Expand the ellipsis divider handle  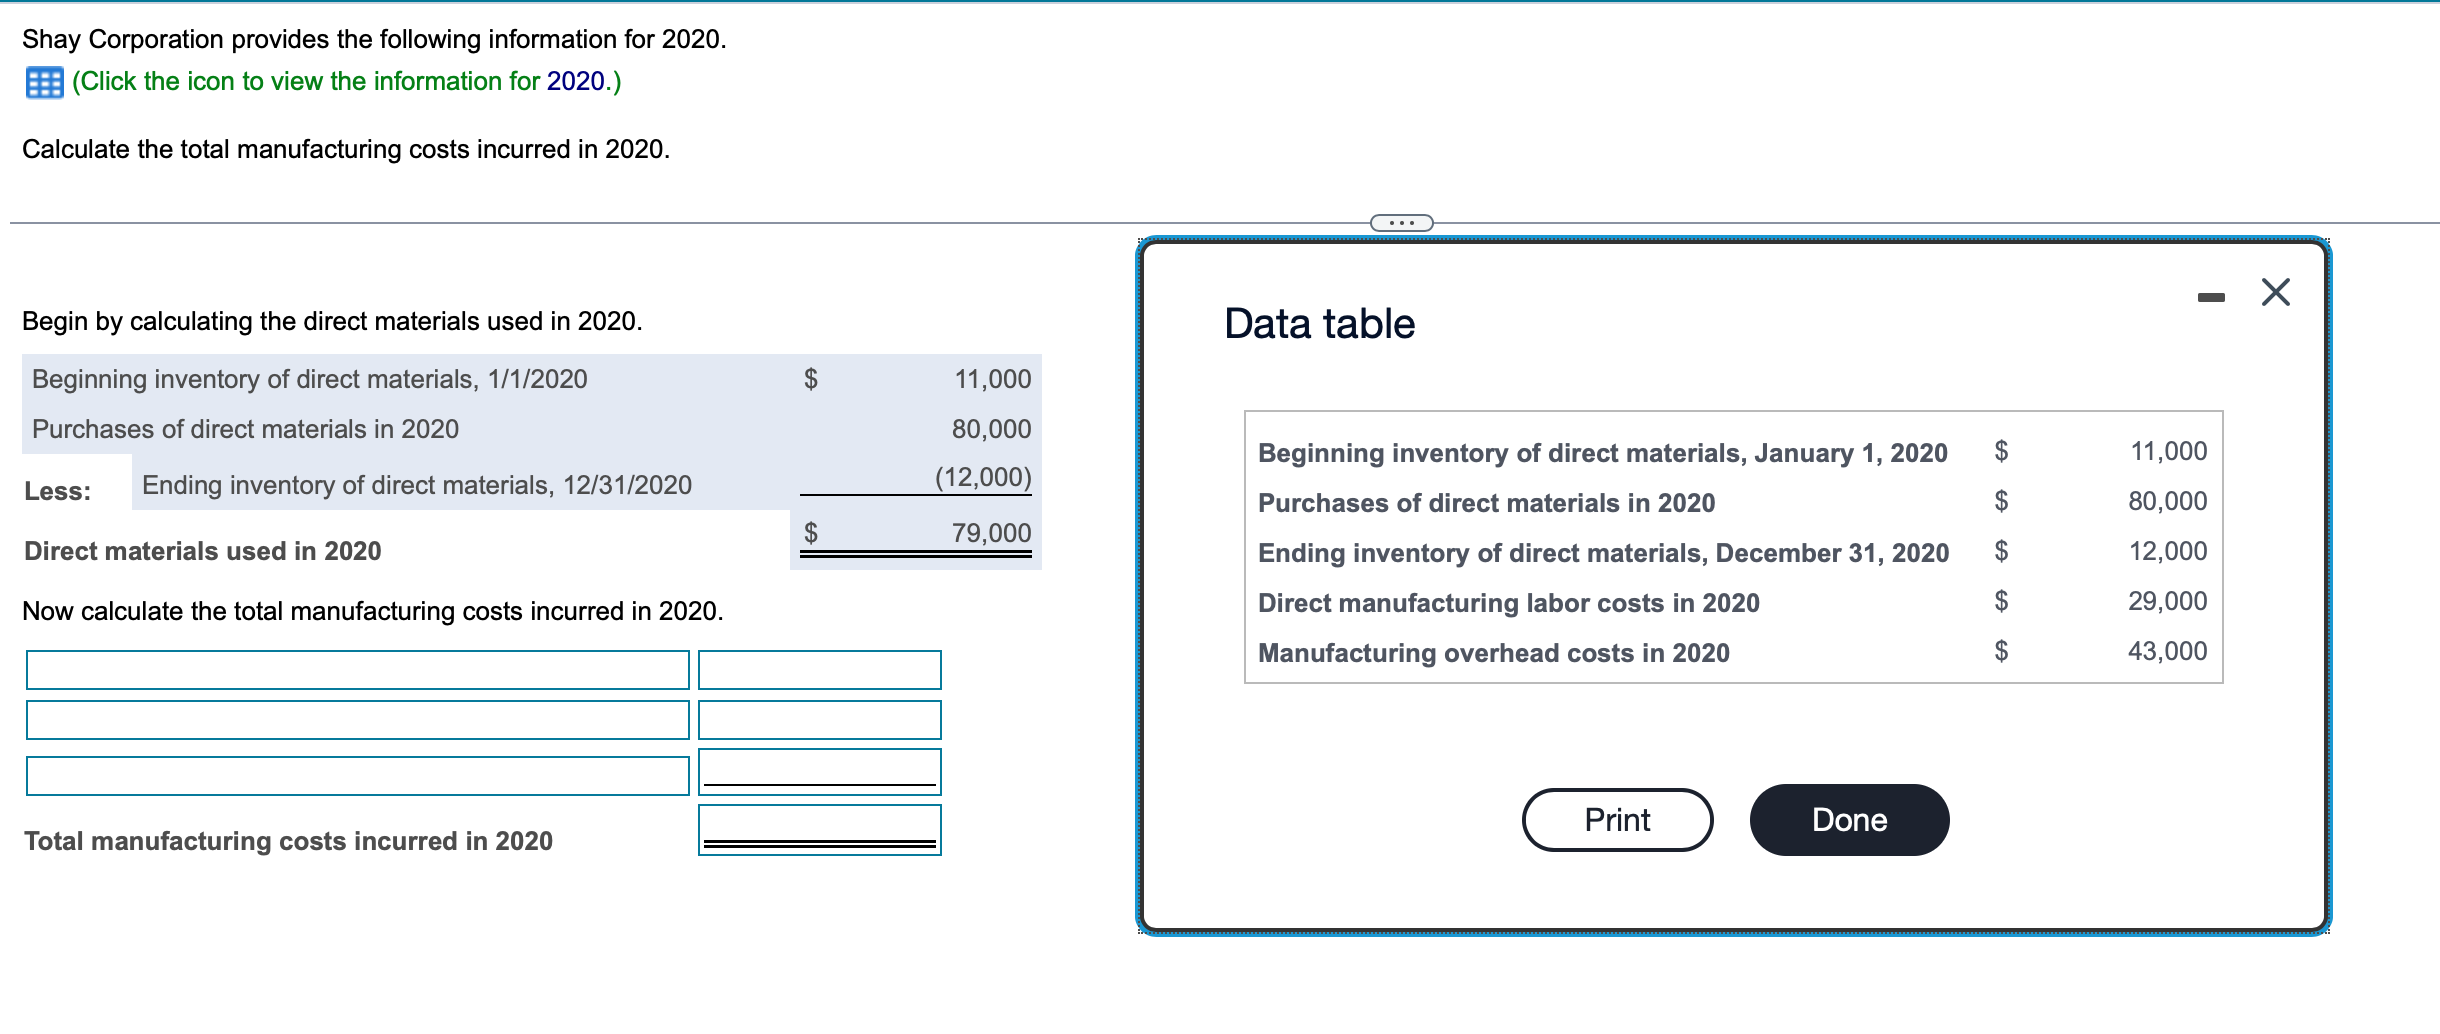coord(1401,222)
